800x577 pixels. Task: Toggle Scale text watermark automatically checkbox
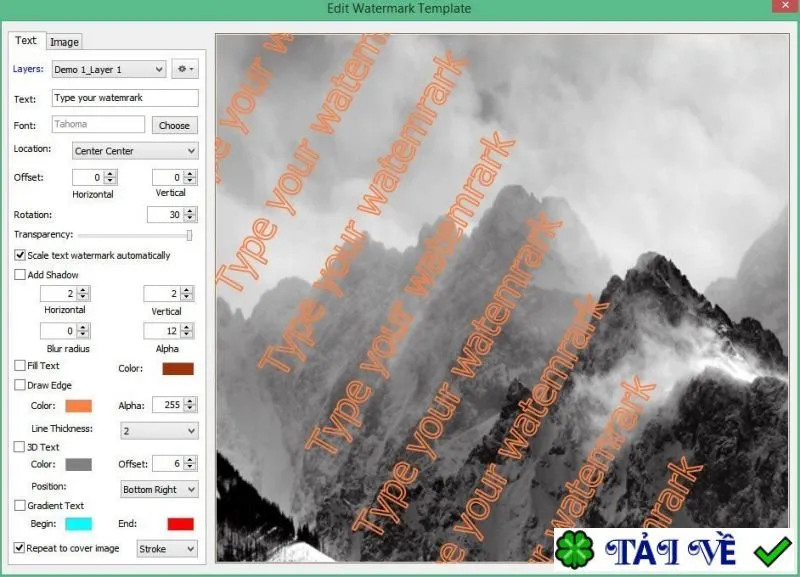[20, 255]
